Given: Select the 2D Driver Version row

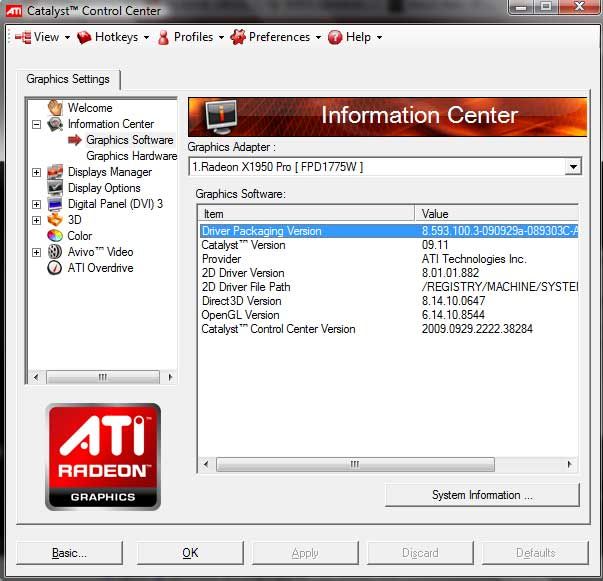Looking at the screenshot, I should pyautogui.click(x=389, y=273).
